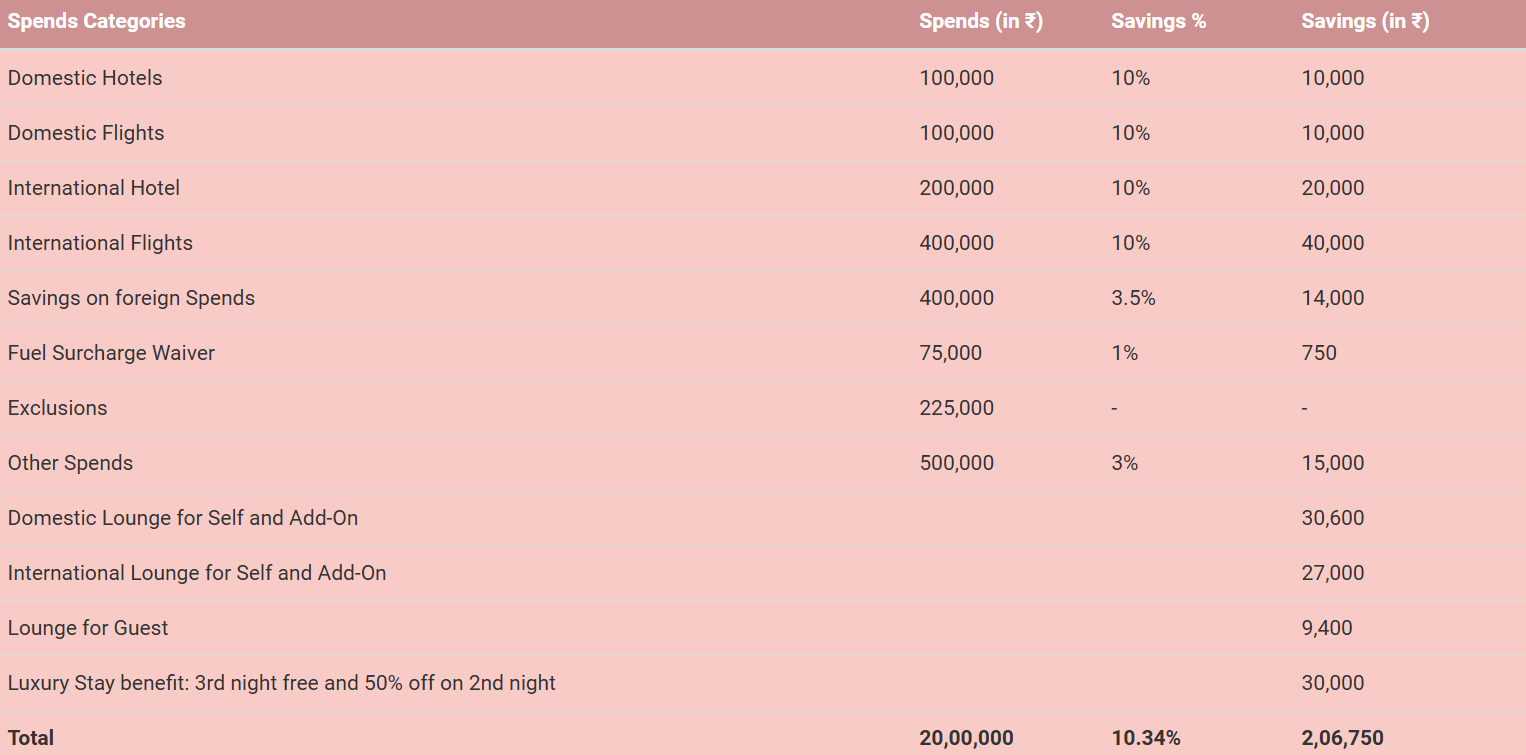Click the 3.5% foreign spends savings rate

click(x=1133, y=298)
